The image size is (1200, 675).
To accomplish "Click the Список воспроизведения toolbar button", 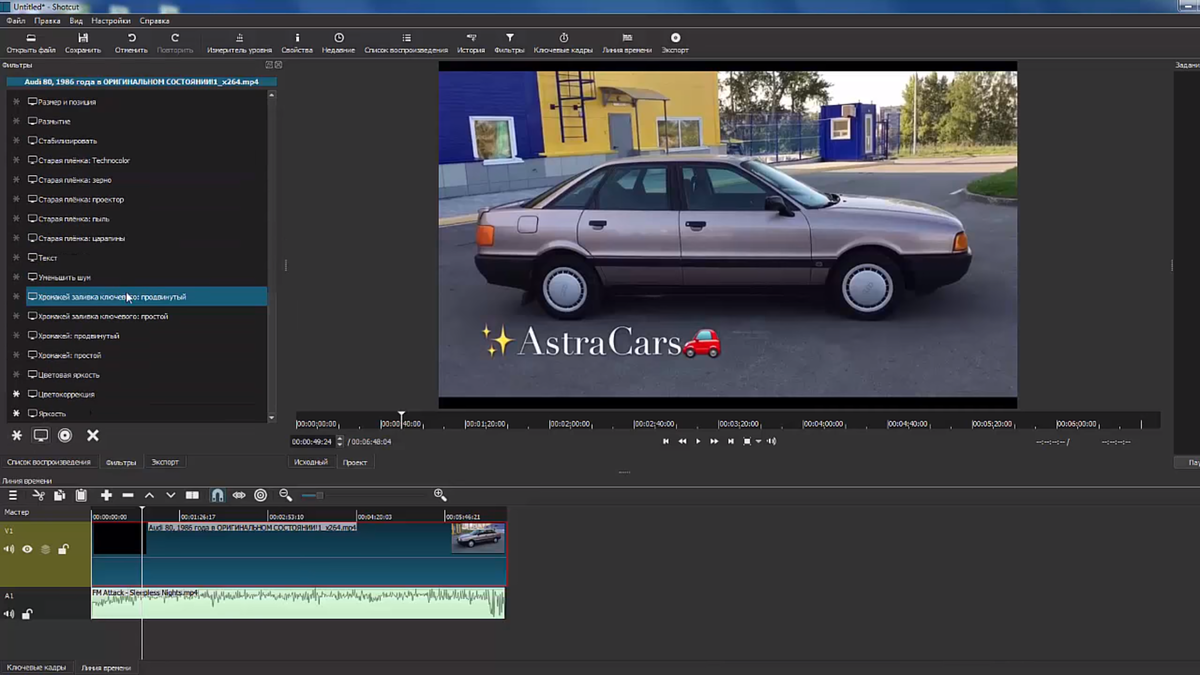I will coord(406,43).
